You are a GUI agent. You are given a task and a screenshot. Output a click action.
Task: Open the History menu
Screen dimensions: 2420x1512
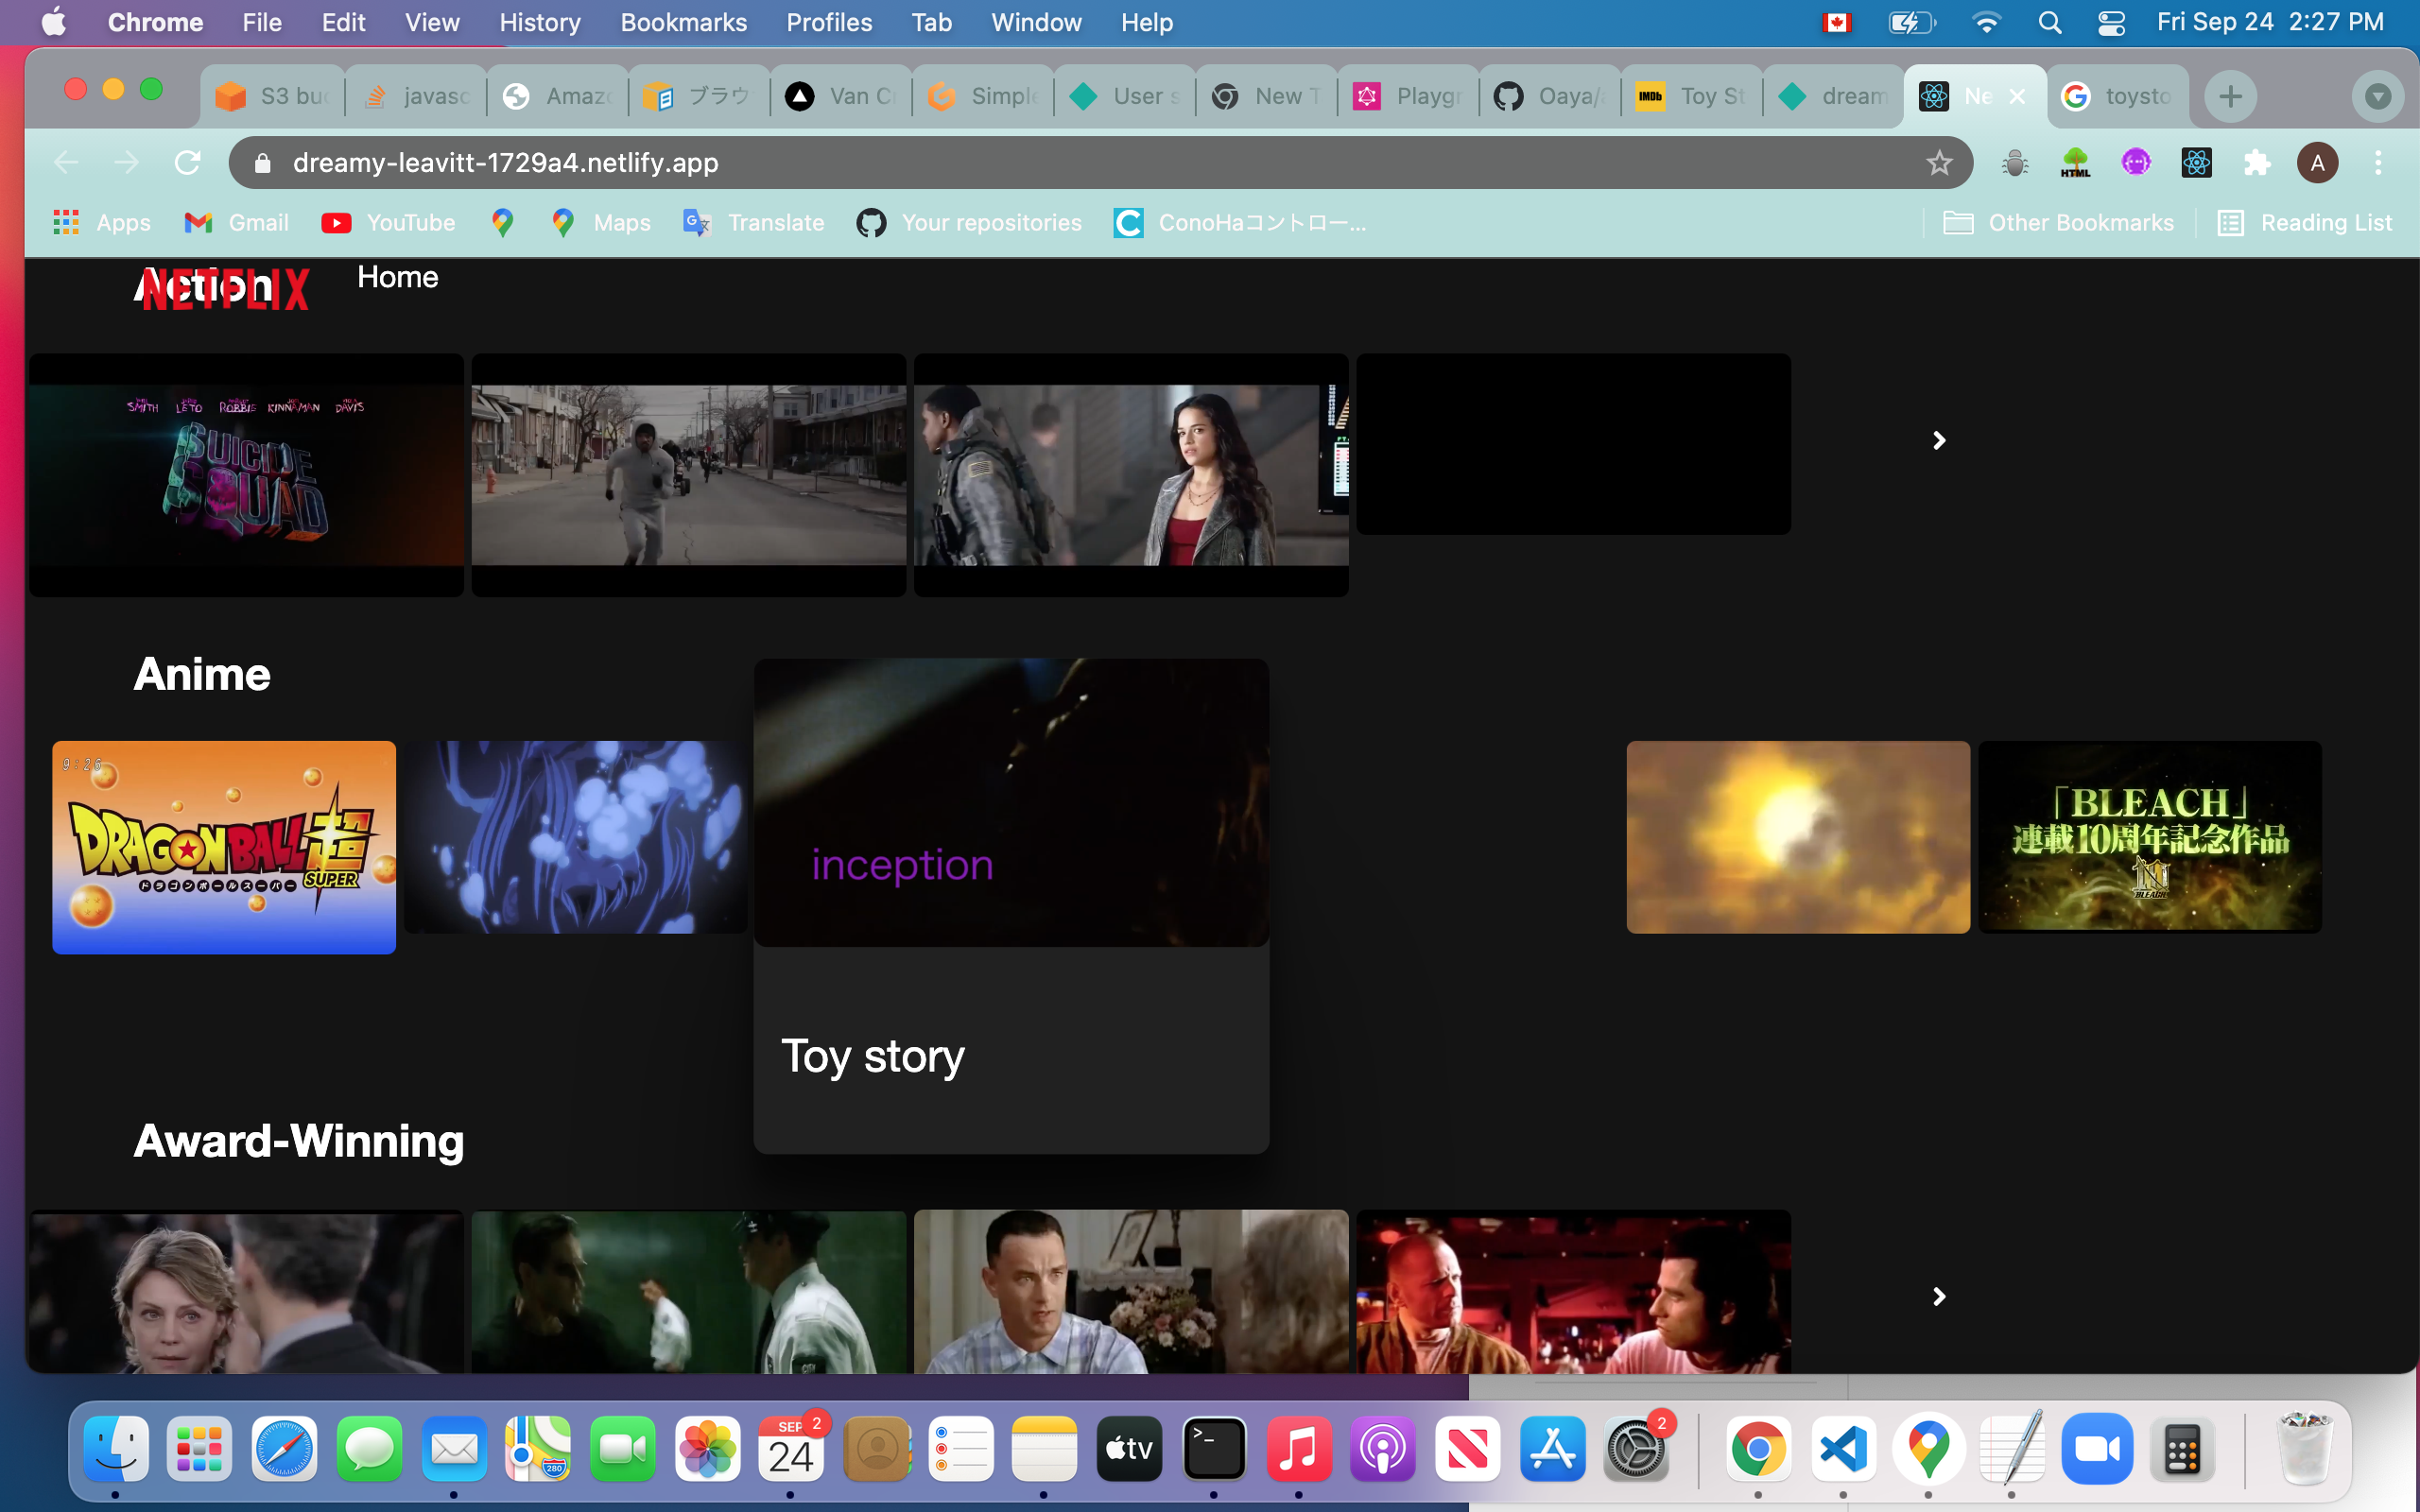point(538,22)
